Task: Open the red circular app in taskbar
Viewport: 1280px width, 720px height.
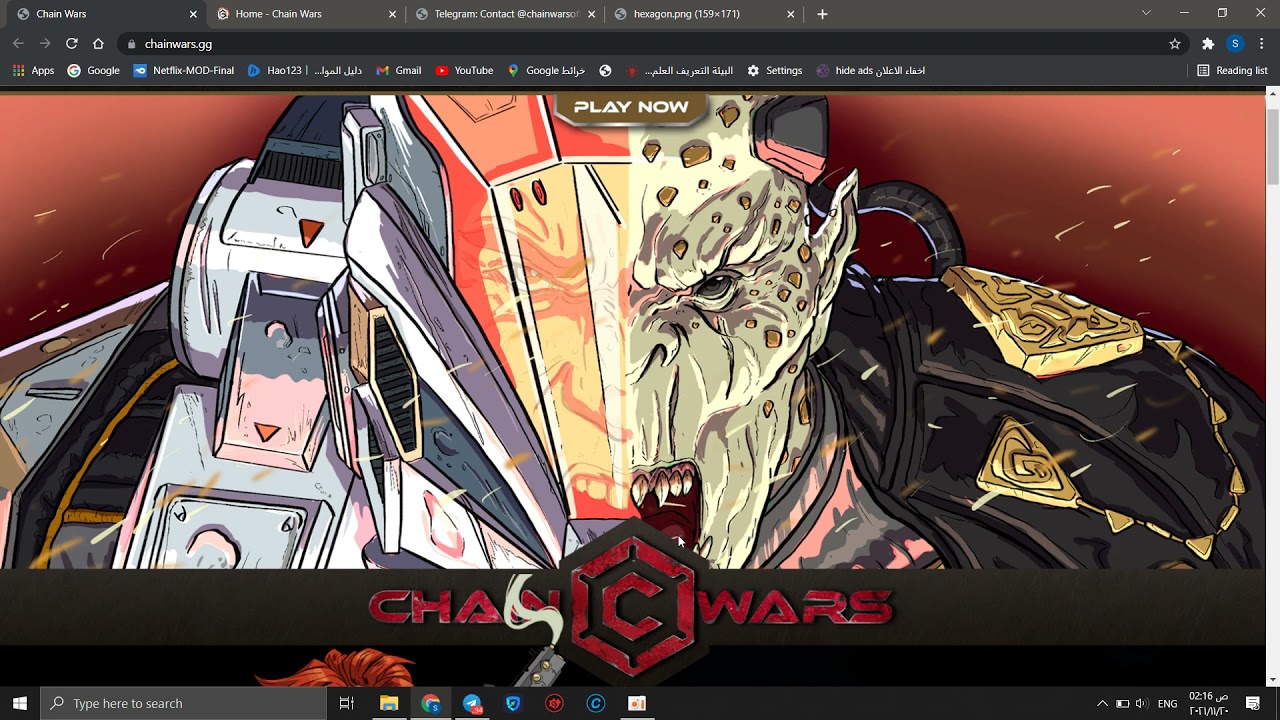Action: 554,704
